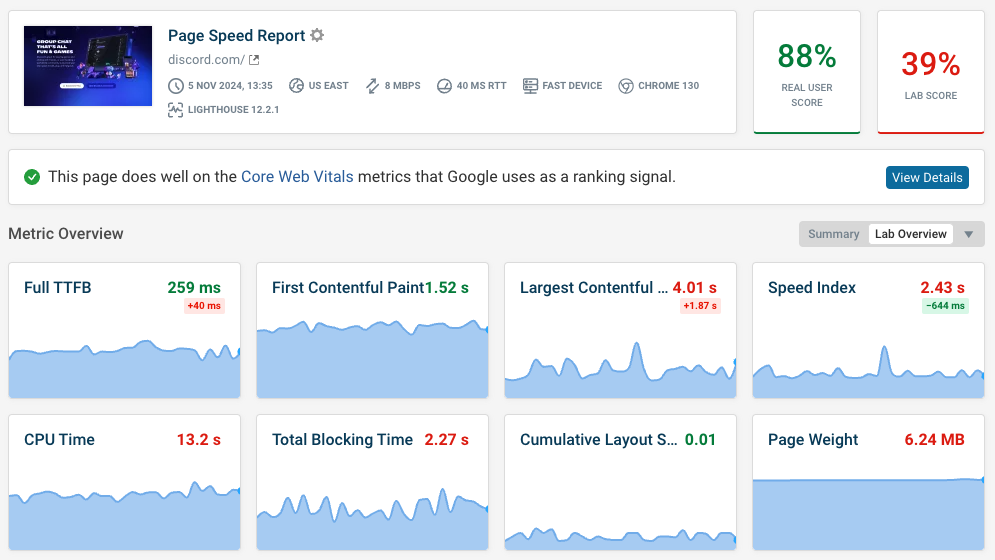Click the -644 ms Speed Index badge
This screenshot has height=560, width=995.
(946, 306)
